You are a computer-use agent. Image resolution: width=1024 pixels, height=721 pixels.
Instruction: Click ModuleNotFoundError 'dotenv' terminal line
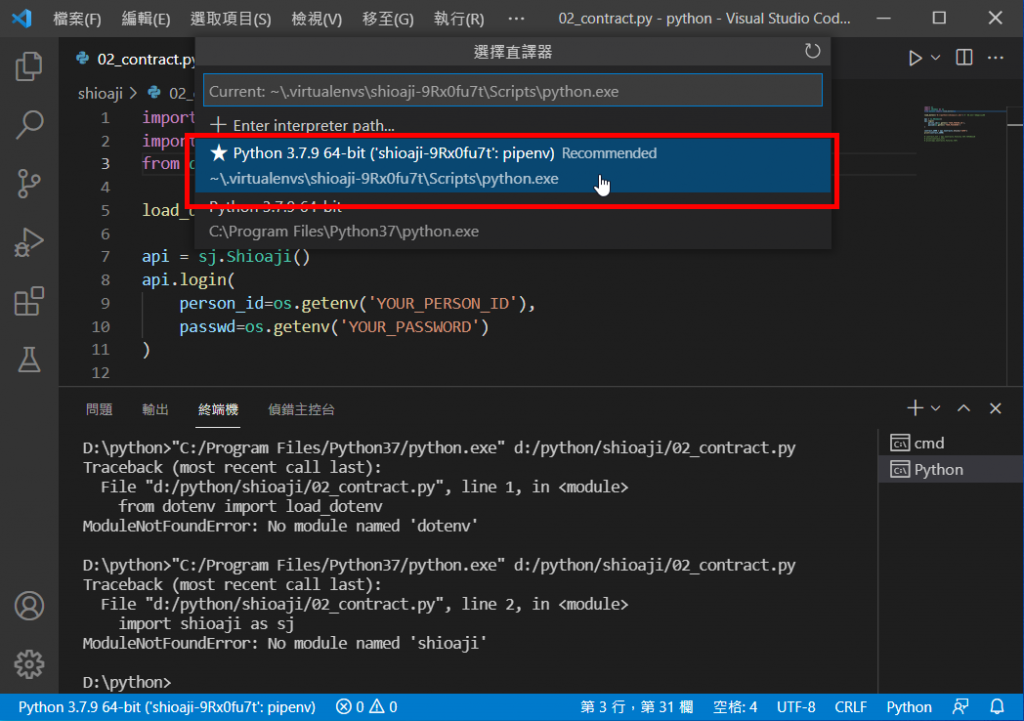tap(280, 526)
